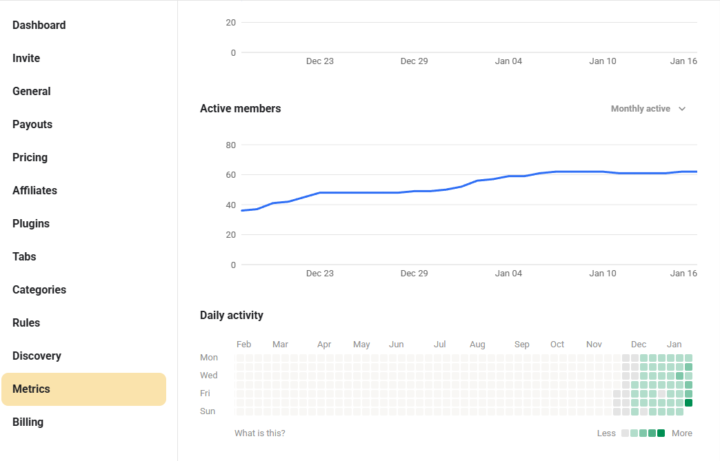The height and width of the screenshot is (461, 720).
Task: Switch to the Tabs settings
Action: [x=24, y=256]
